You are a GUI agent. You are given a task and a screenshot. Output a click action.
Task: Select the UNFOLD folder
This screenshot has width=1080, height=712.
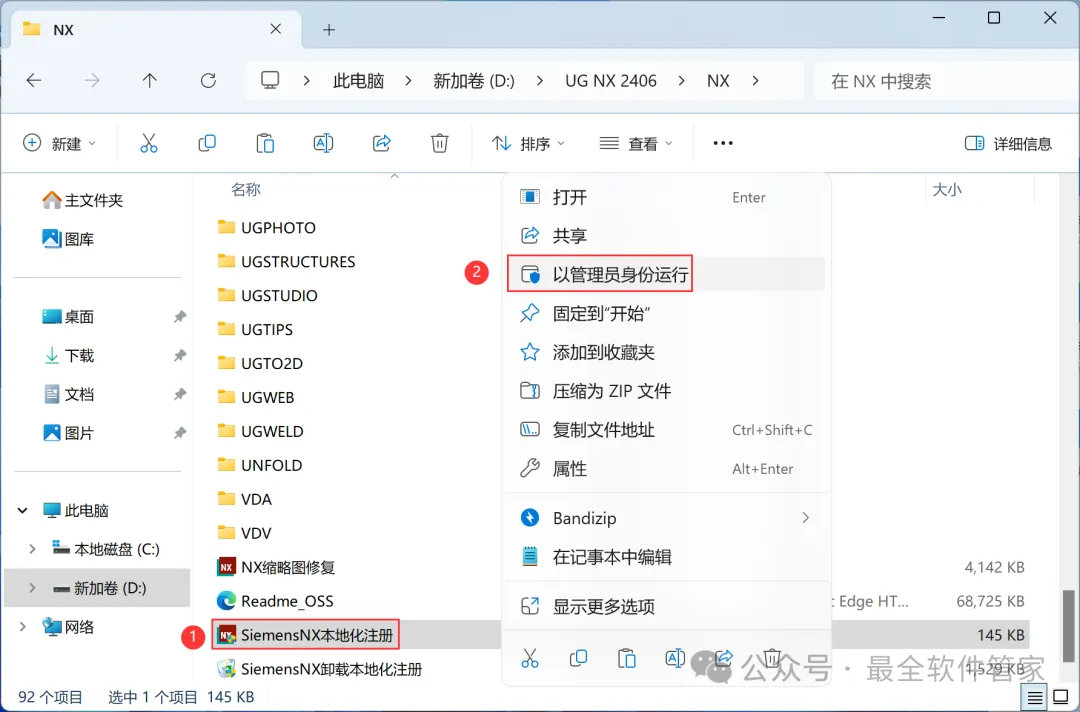[x=260, y=465]
